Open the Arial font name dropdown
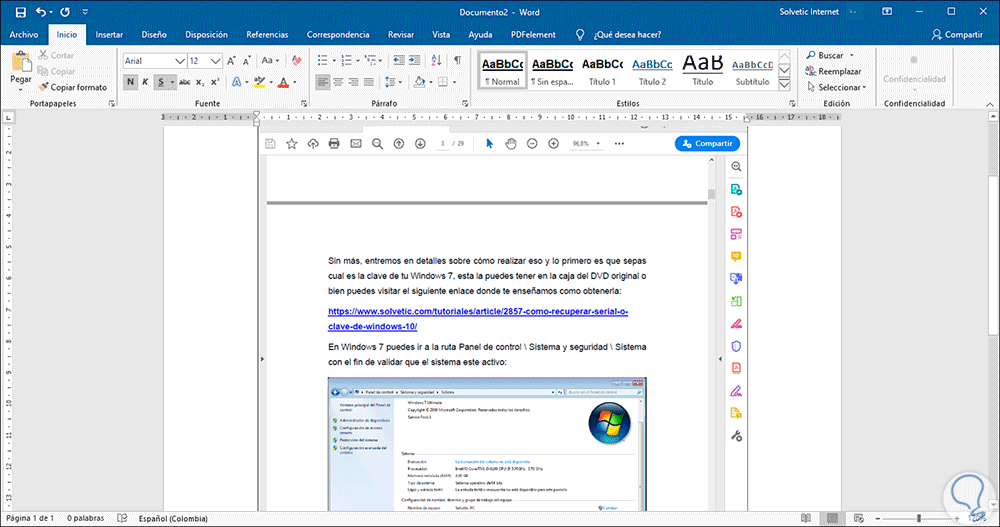 click(180, 61)
